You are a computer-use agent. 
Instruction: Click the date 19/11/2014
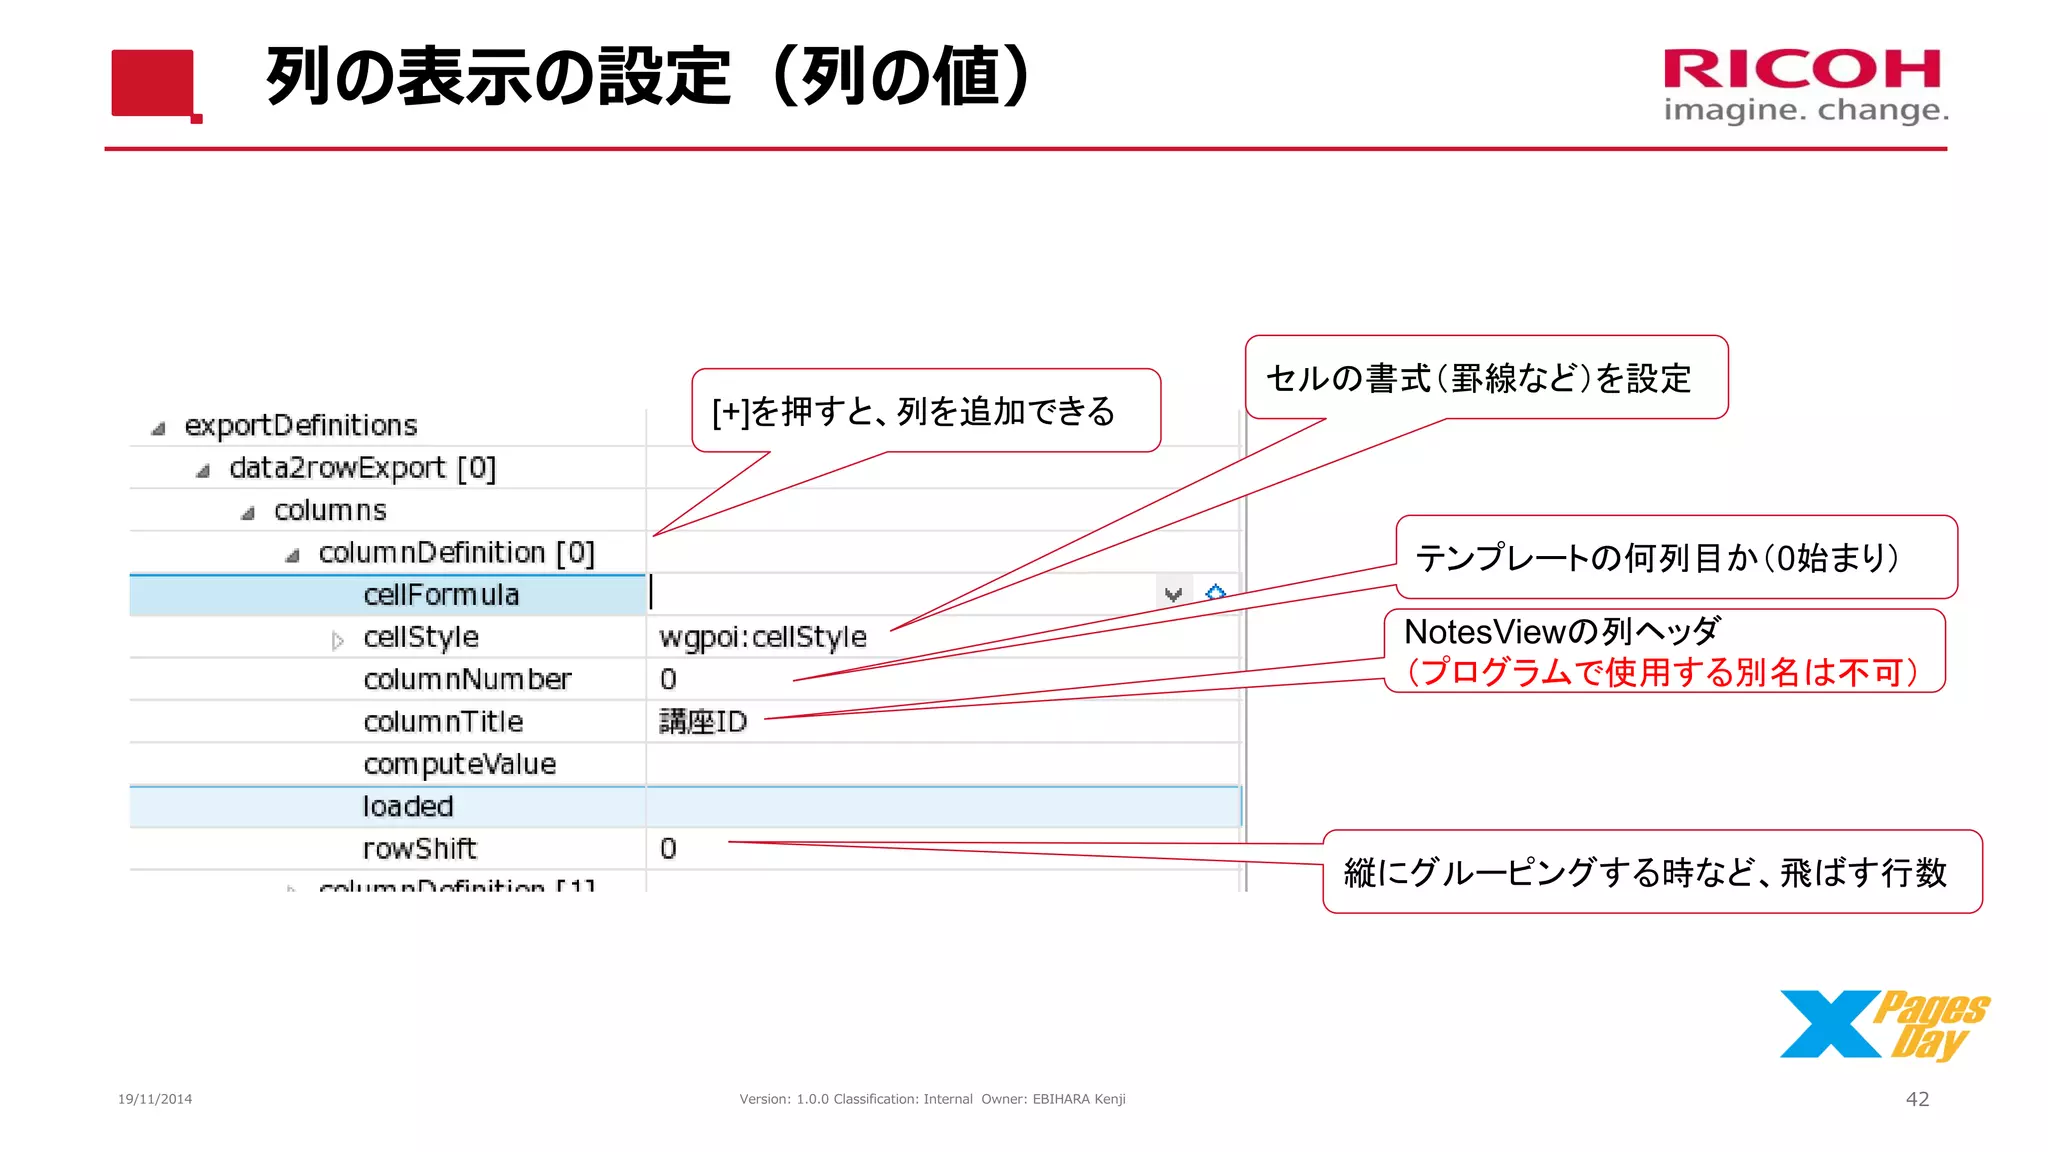click(x=155, y=1099)
